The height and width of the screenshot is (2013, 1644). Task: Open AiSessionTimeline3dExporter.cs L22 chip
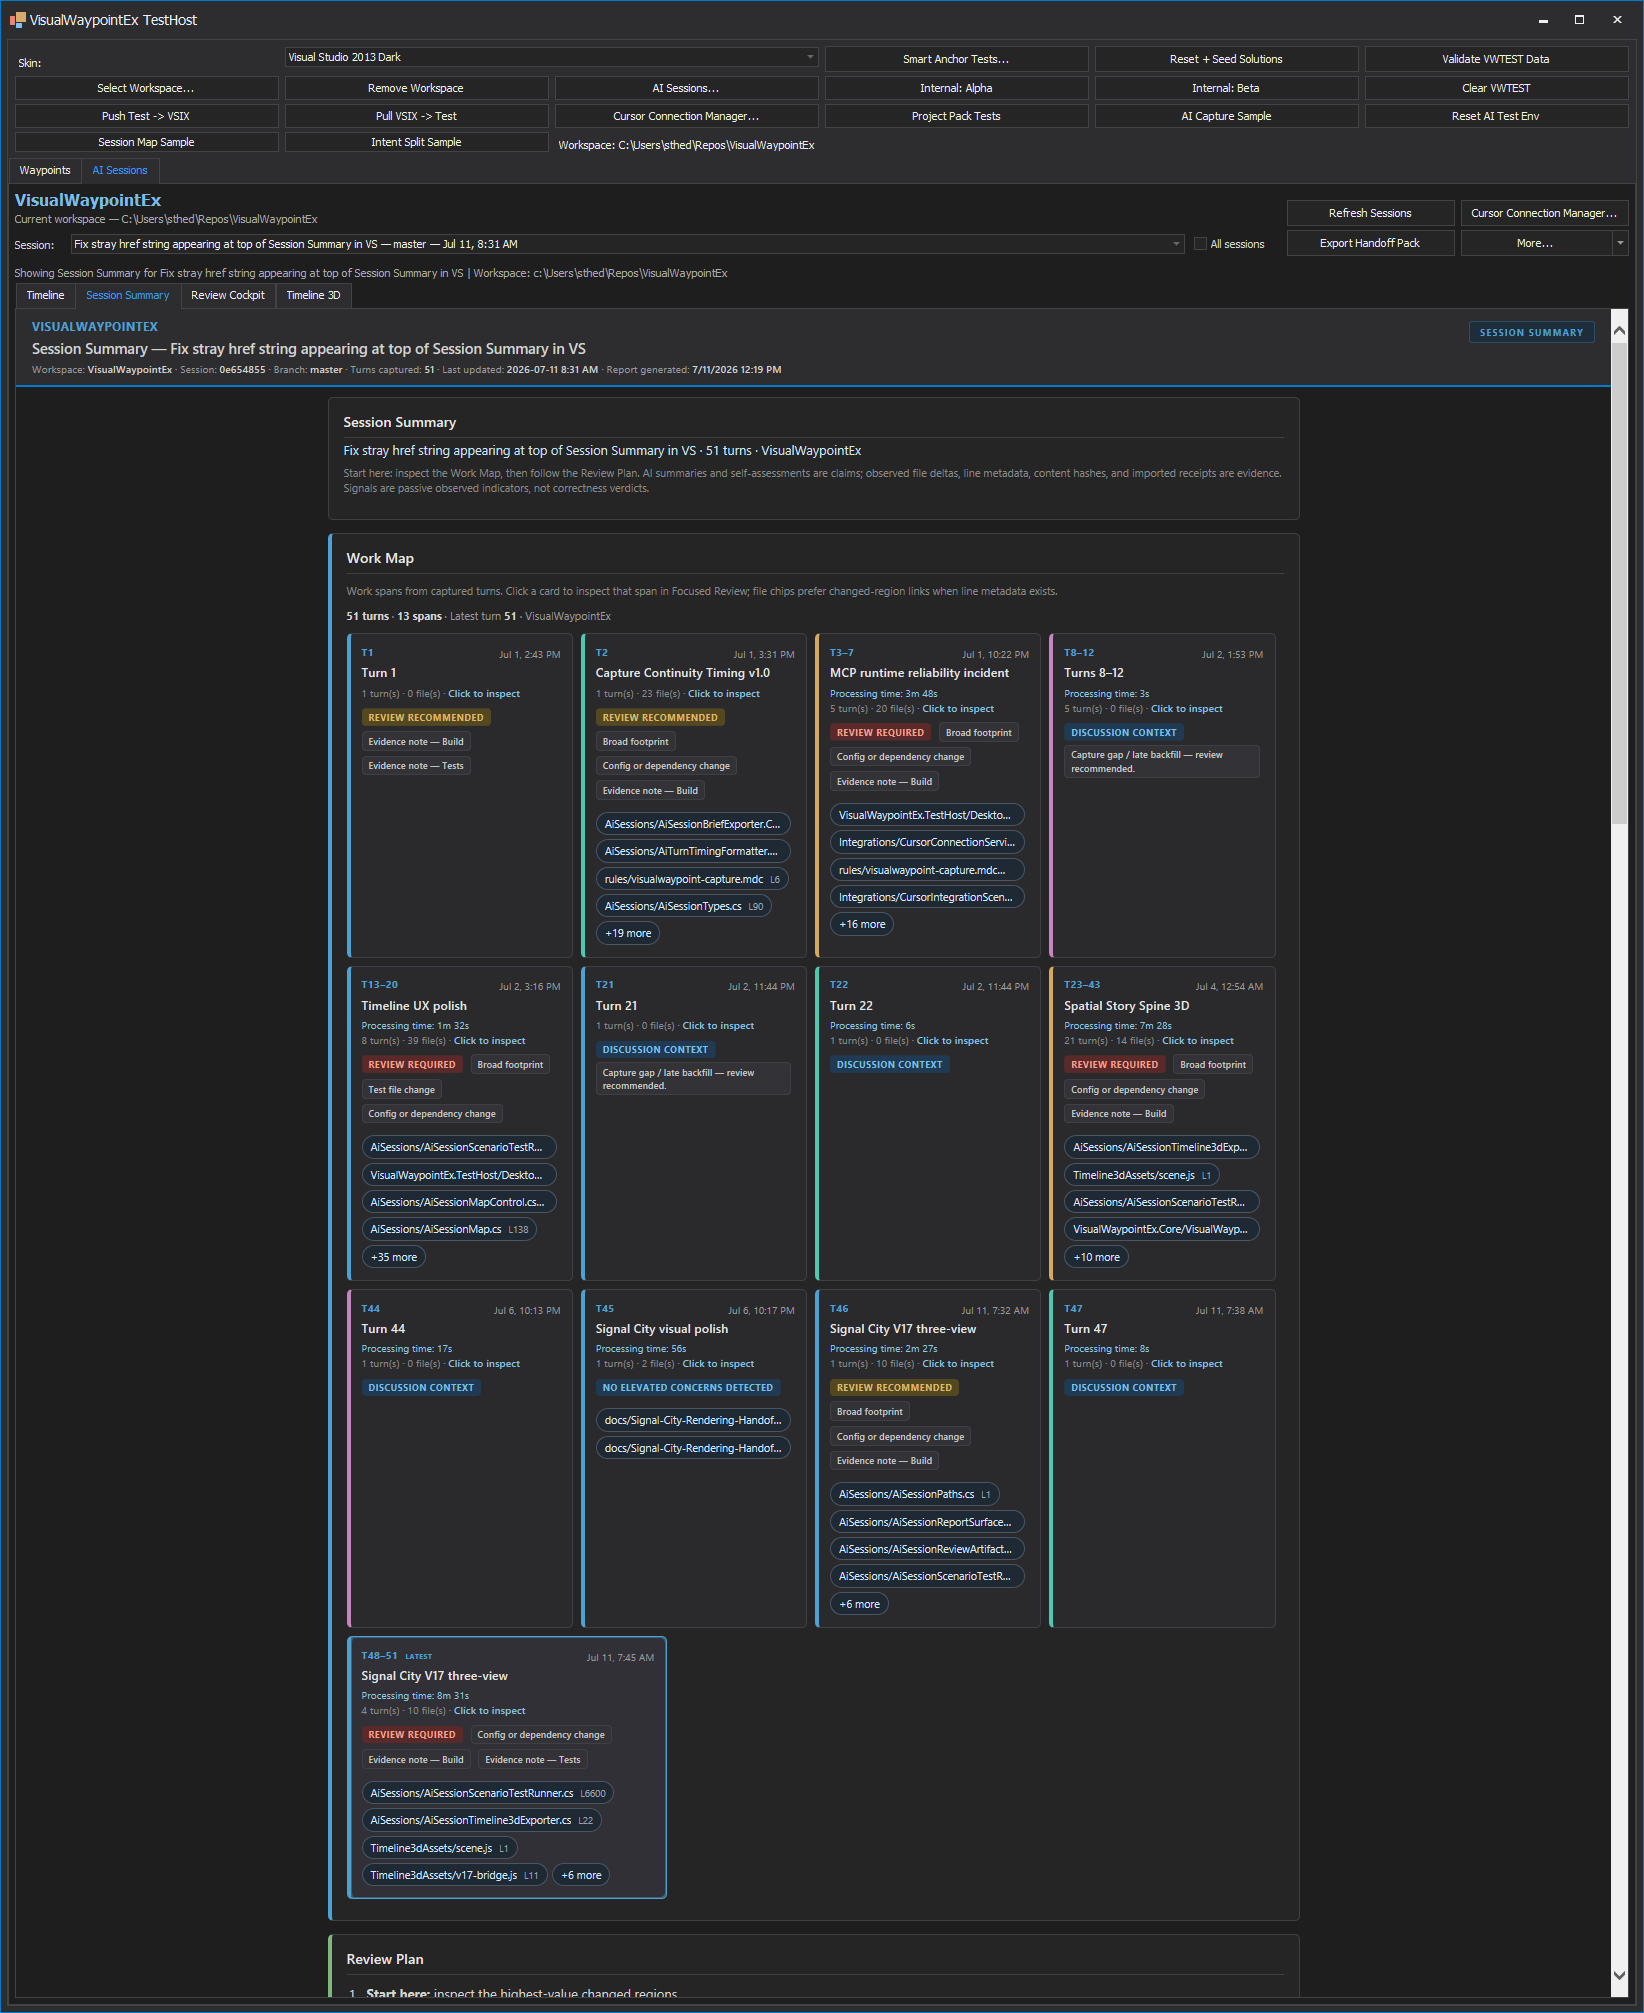(481, 1820)
